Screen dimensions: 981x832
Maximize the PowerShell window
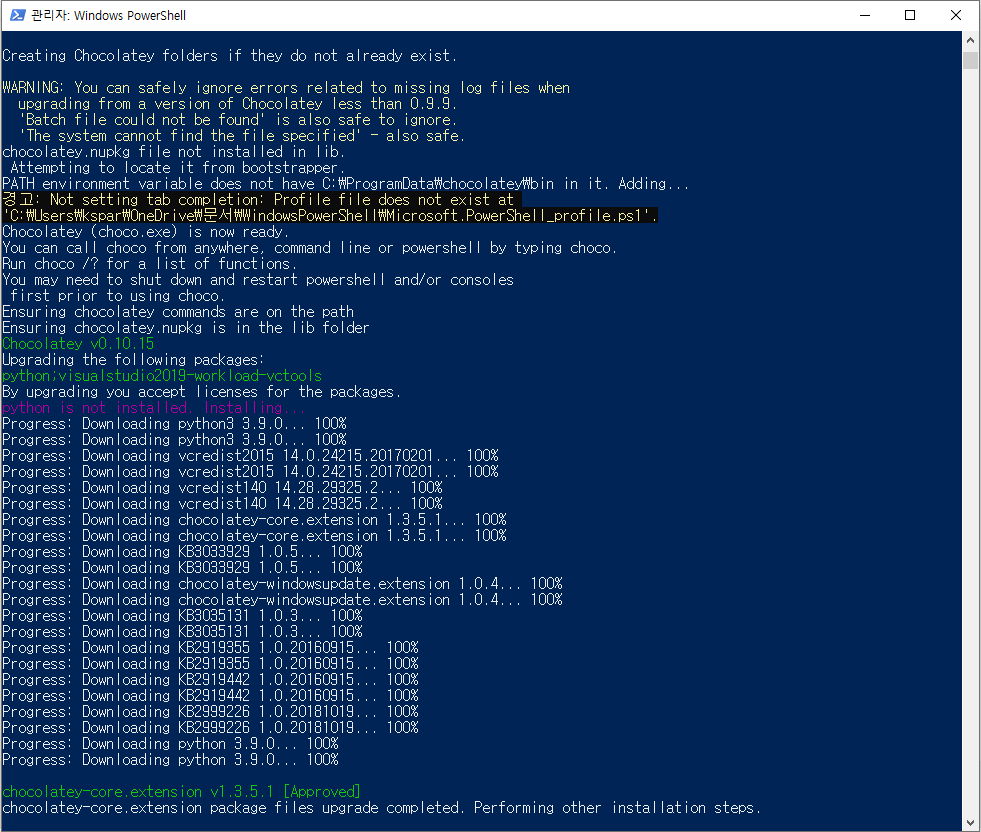click(910, 15)
